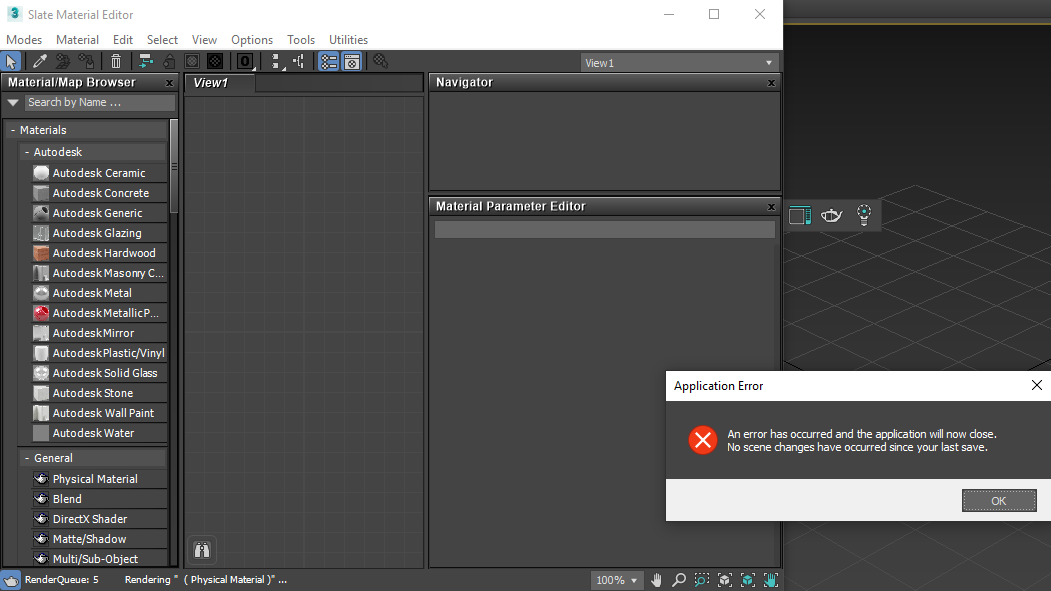Select the Pan hand tool
The width and height of the screenshot is (1051, 591).
tap(656, 580)
